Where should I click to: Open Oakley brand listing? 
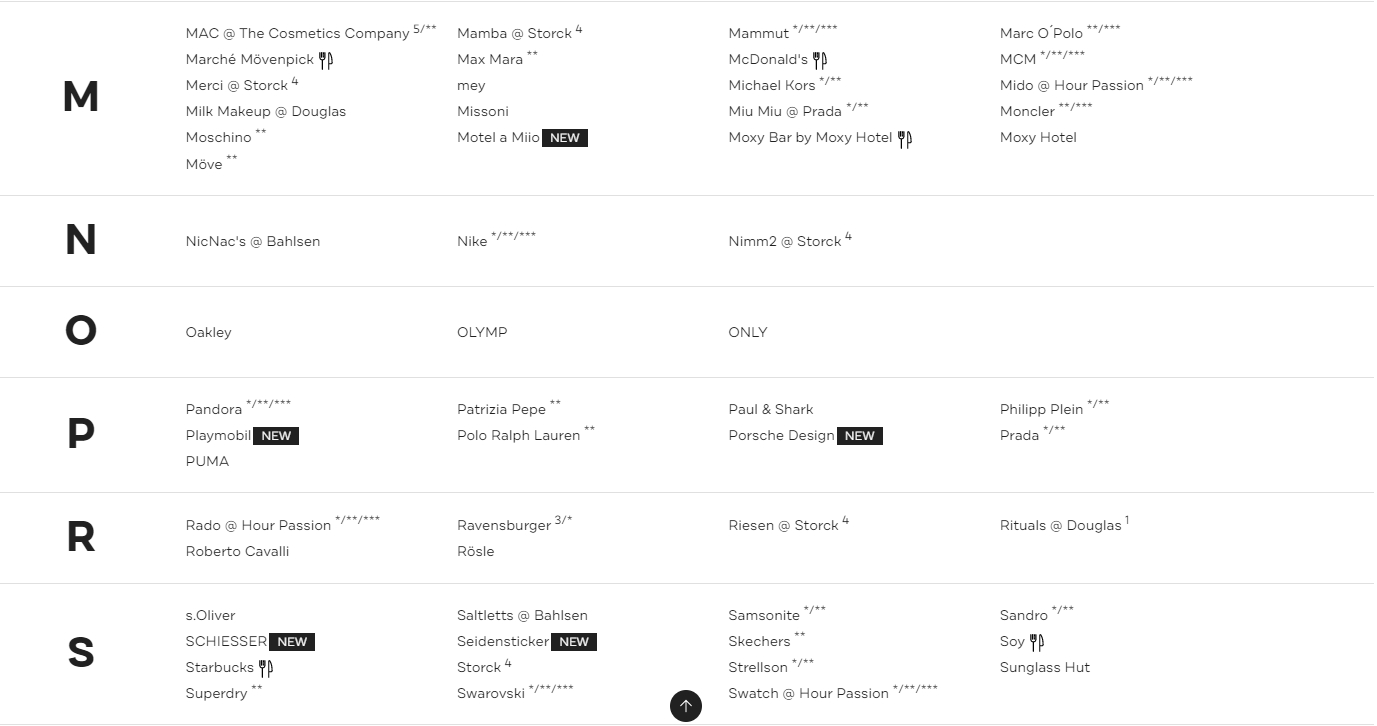[208, 332]
